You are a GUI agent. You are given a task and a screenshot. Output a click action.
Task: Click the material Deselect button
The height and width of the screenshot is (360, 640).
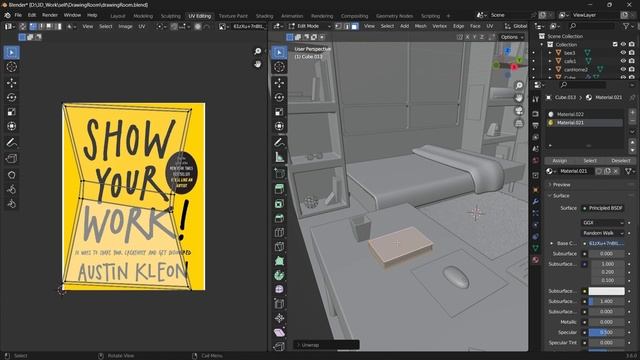coord(621,161)
